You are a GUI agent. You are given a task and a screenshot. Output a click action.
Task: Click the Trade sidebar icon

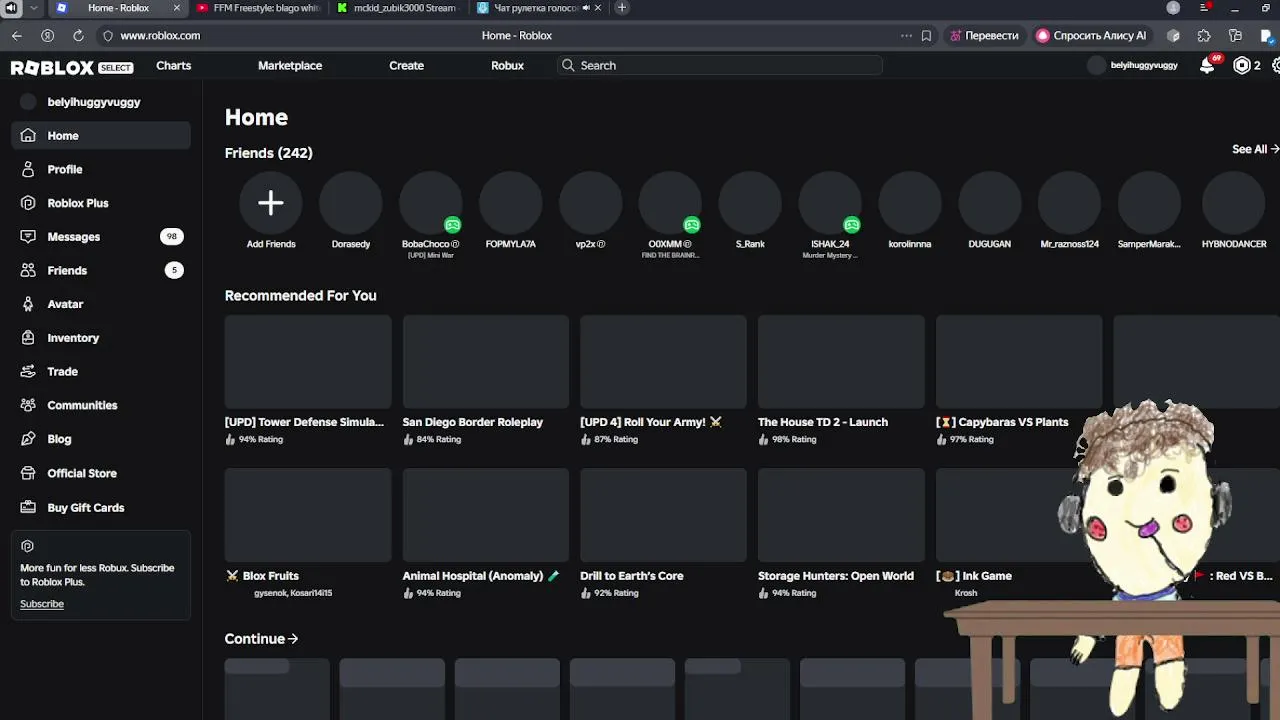coord(28,372)
